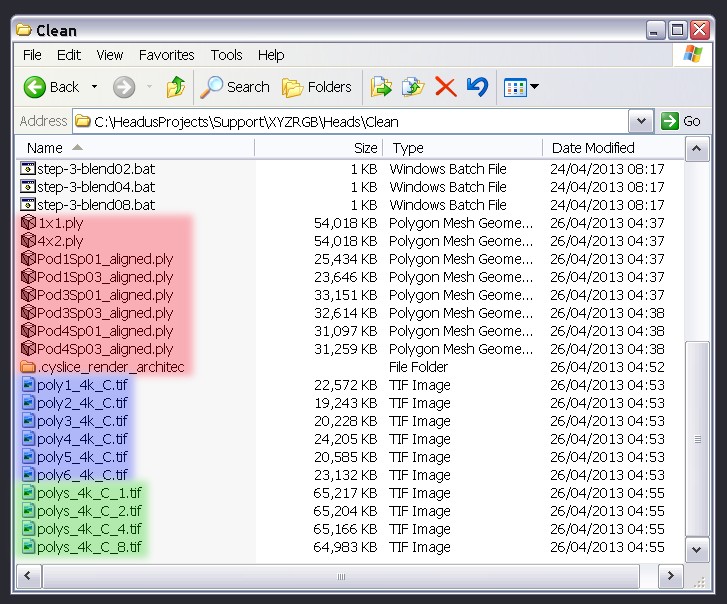Click the polys_4k_C_8.tif image icon
Image resolution: width=727 pixels, height=604 pixels.
click(x=28, y=547)
